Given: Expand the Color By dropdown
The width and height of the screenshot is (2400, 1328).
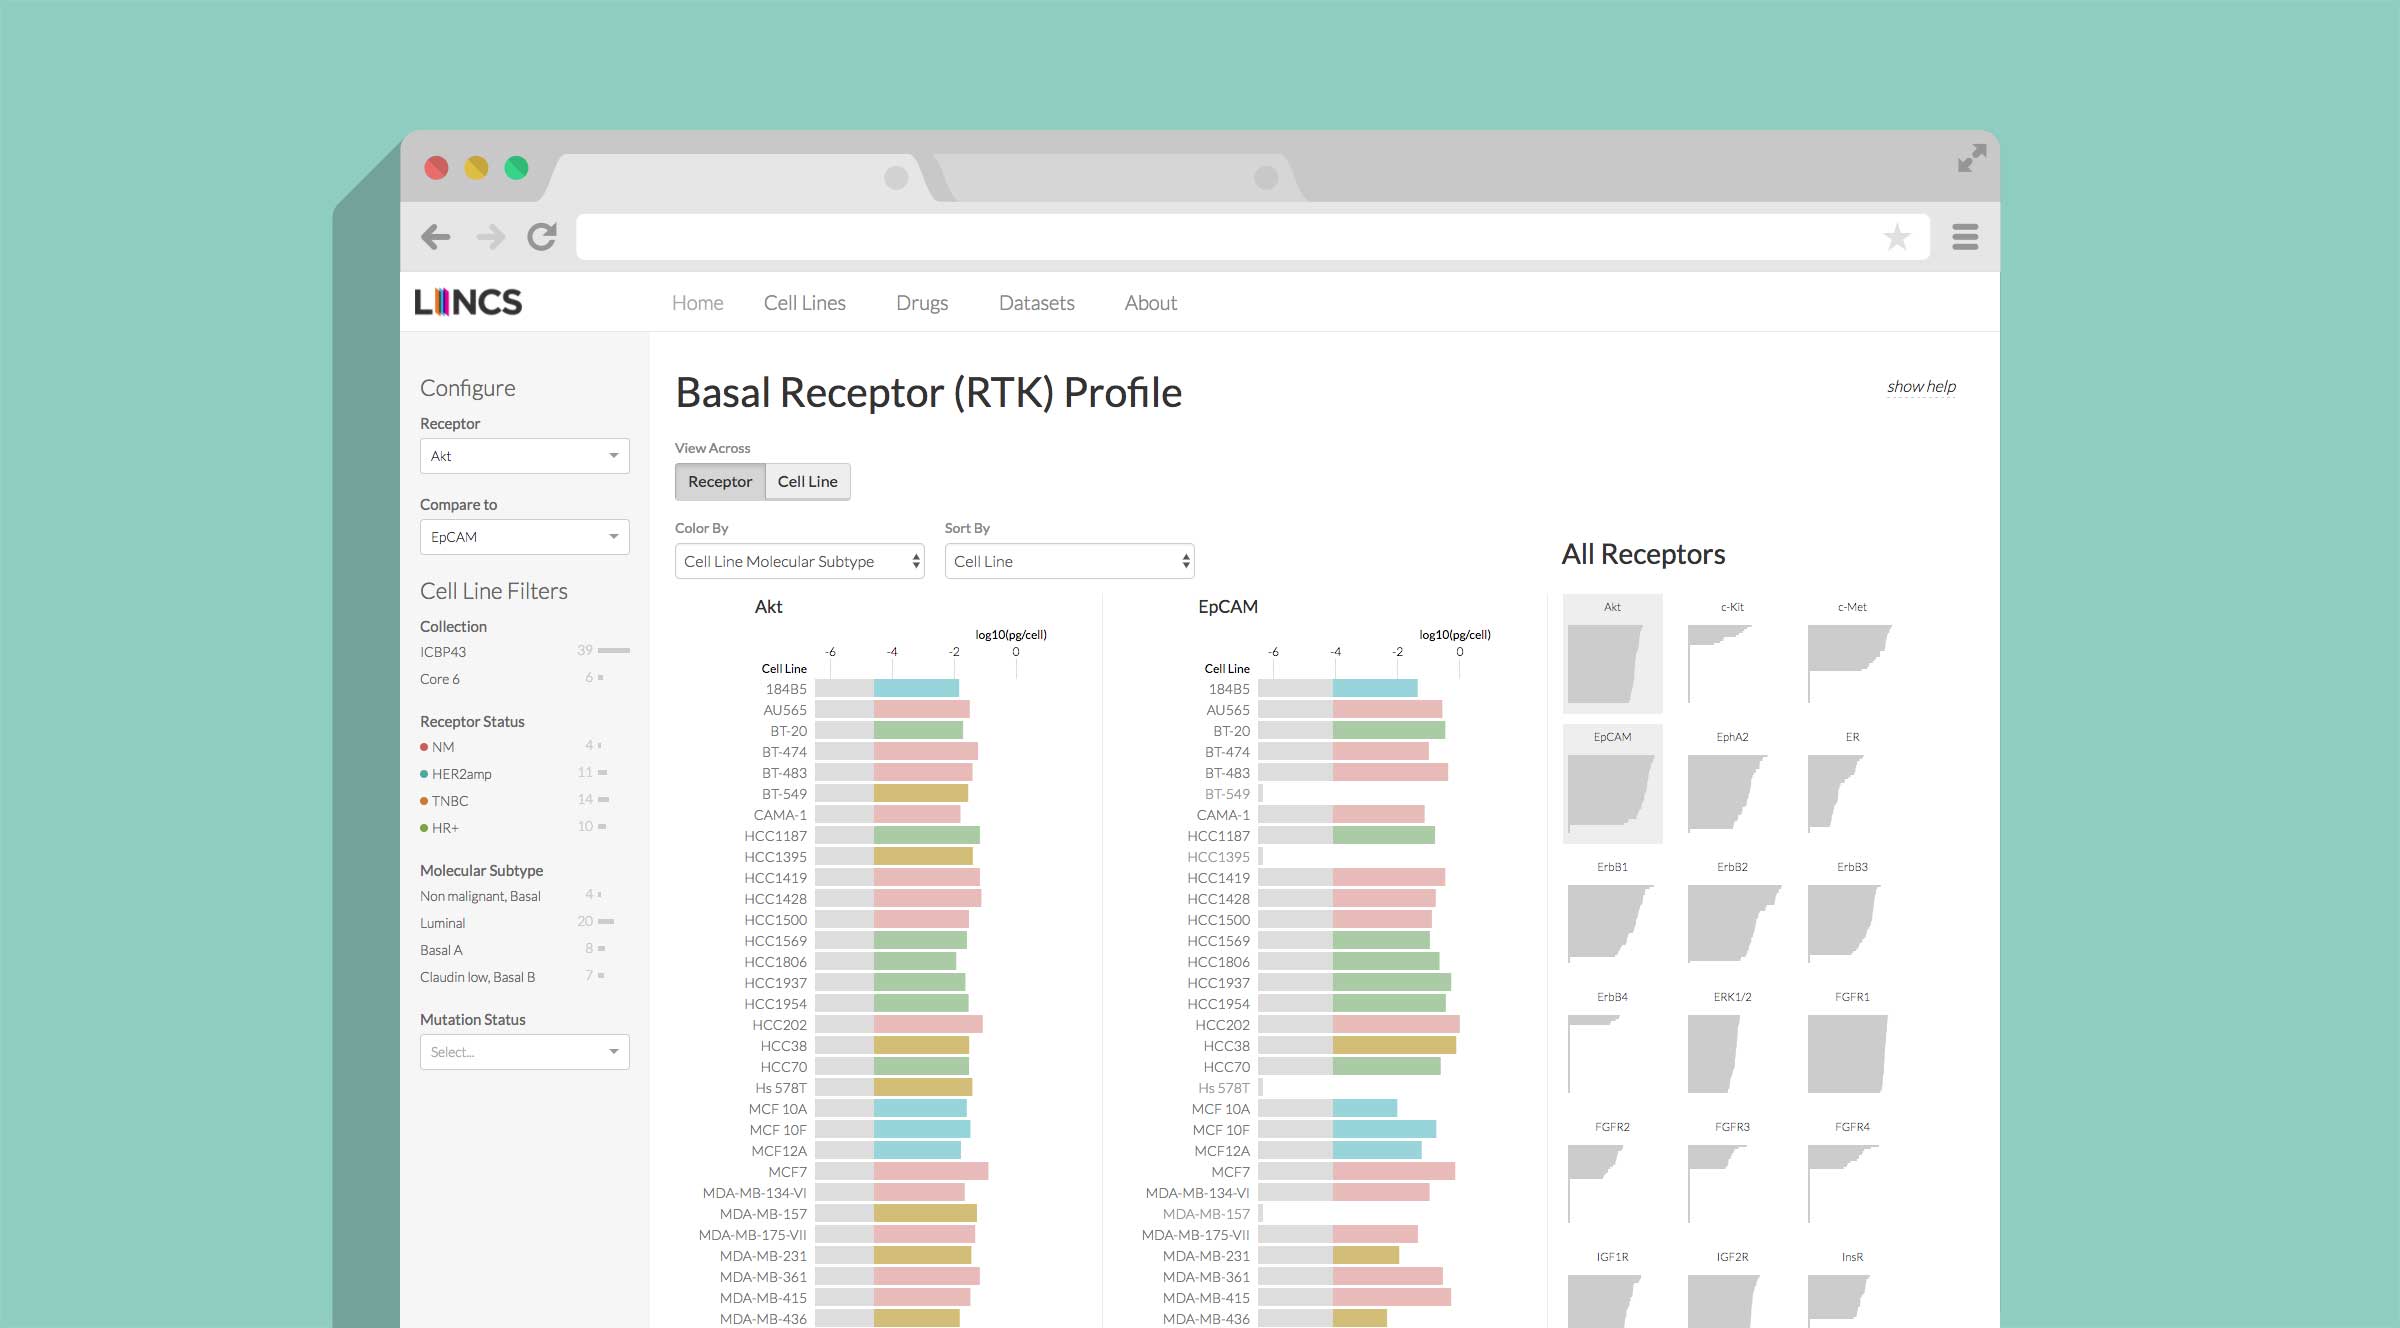Looking at the screenshot, I should coord(799,562).
